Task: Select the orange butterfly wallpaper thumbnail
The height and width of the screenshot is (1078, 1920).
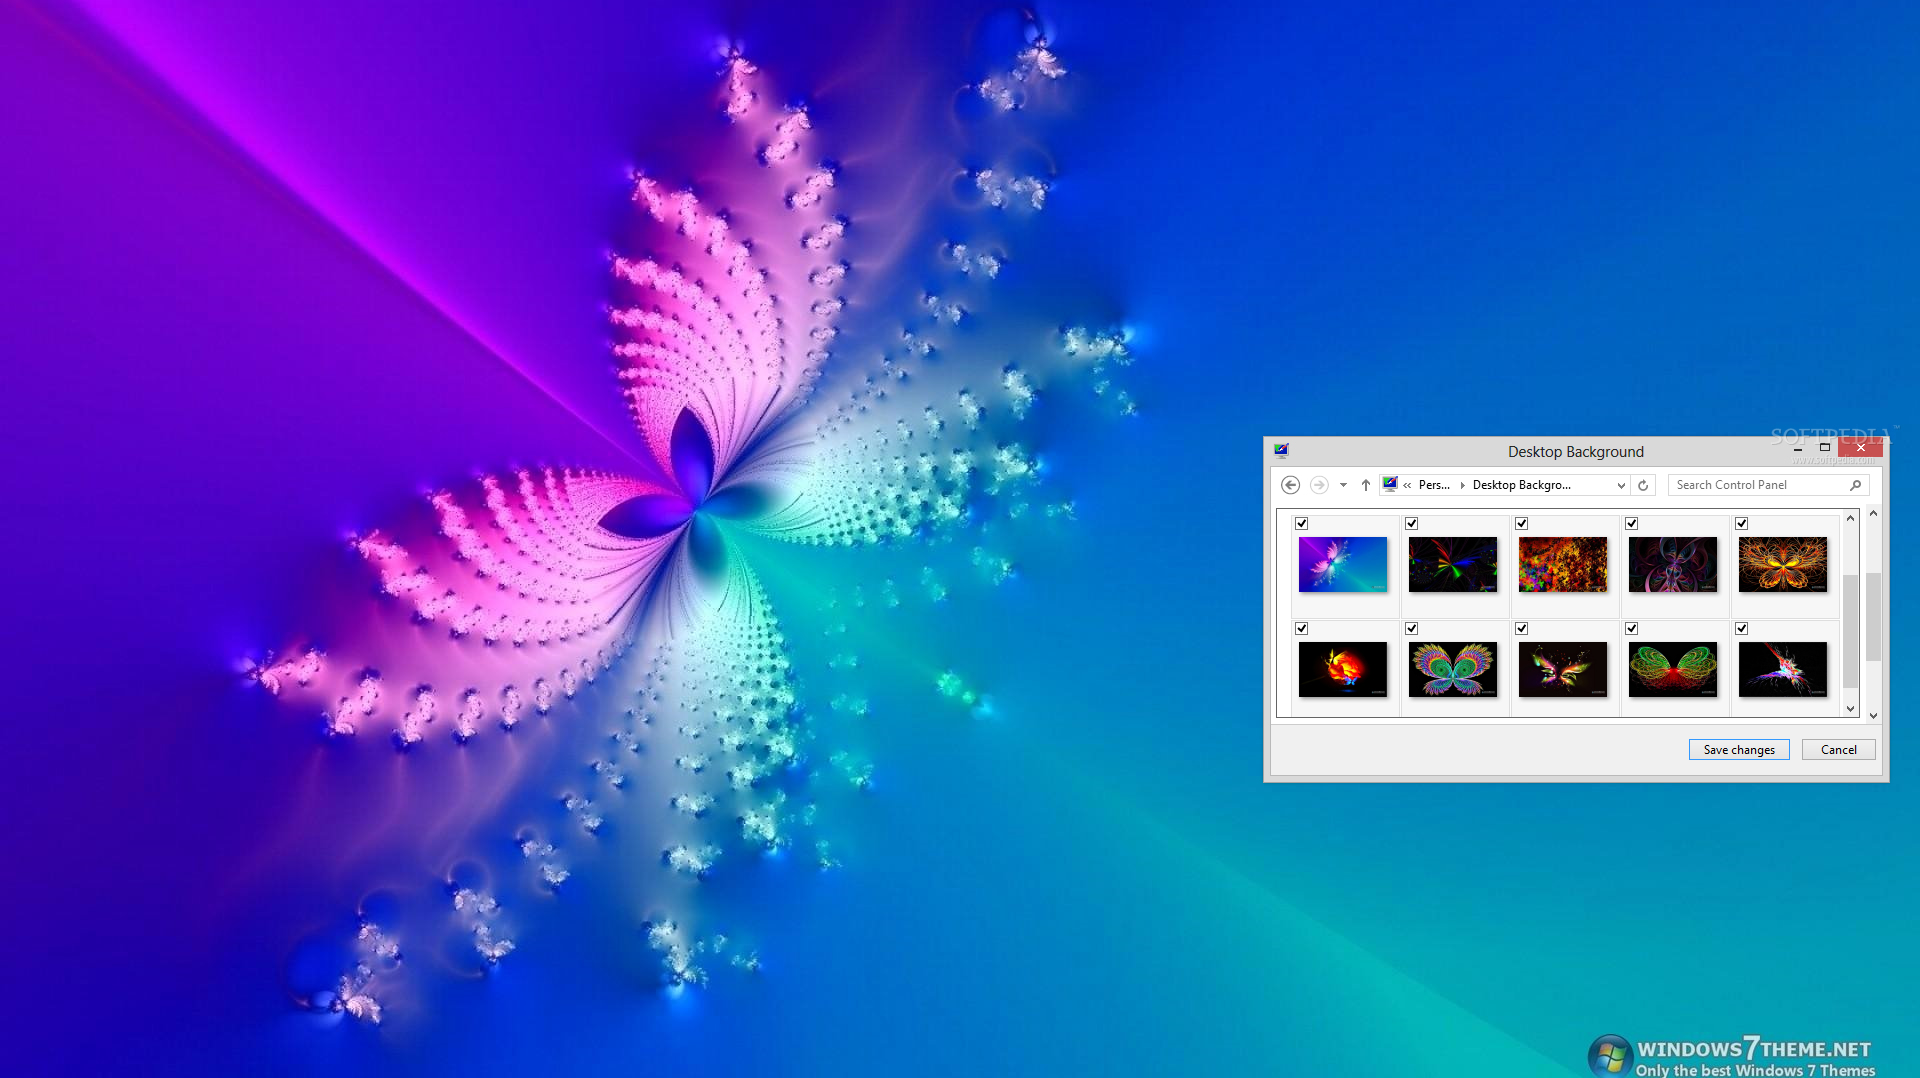Action: pyautogui.click(x=1783, y=564)
